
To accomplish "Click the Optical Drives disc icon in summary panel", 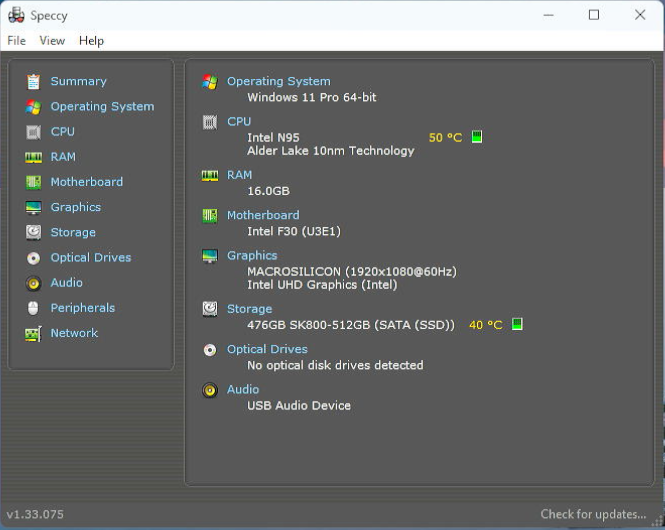I will (210, 350).
